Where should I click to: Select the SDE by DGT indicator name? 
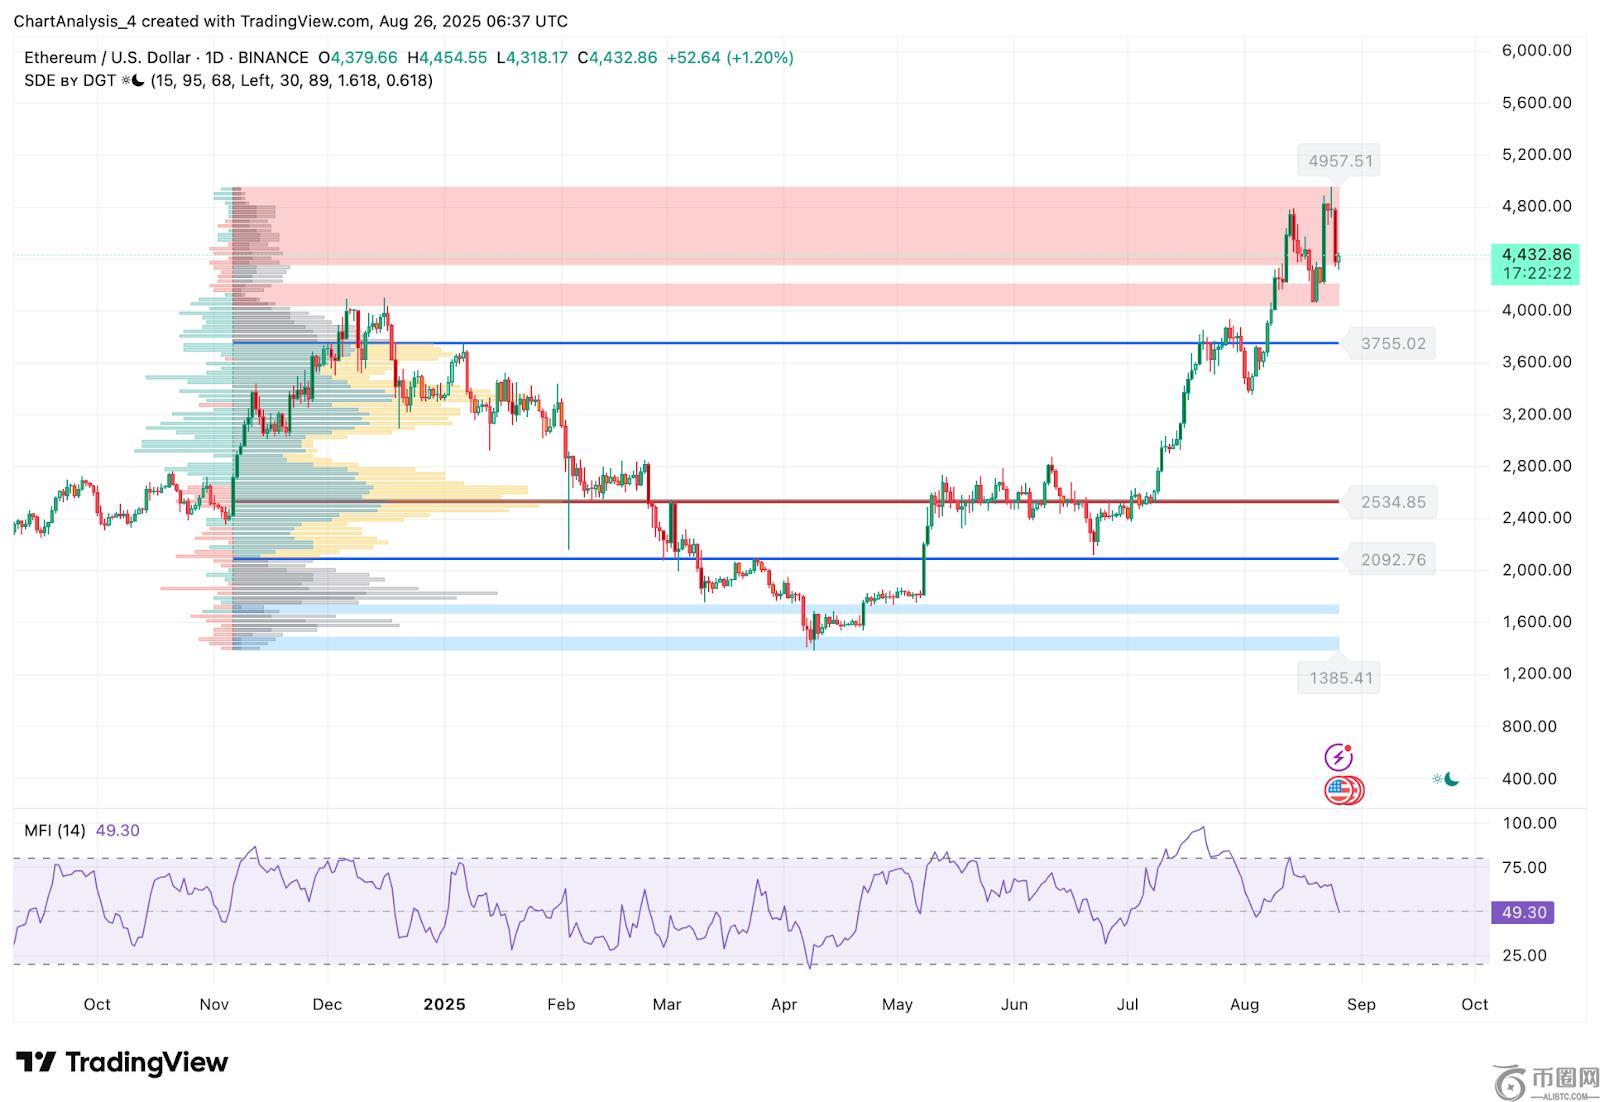click(70, 81)
